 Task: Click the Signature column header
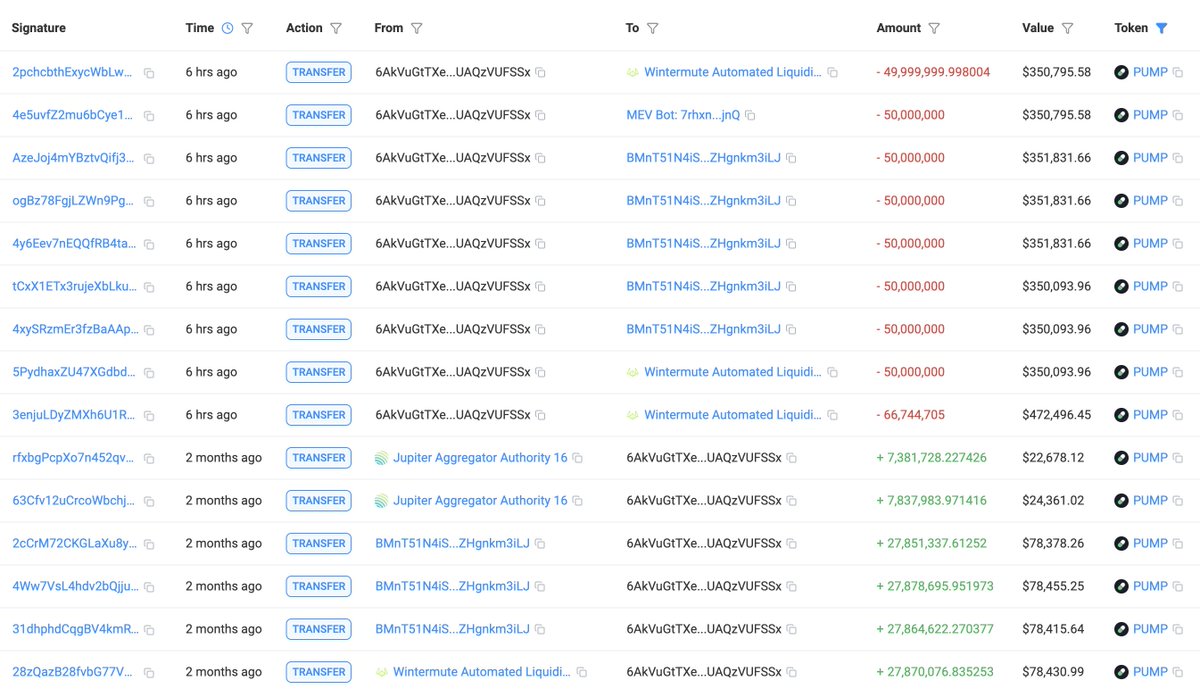click(39, 28)
